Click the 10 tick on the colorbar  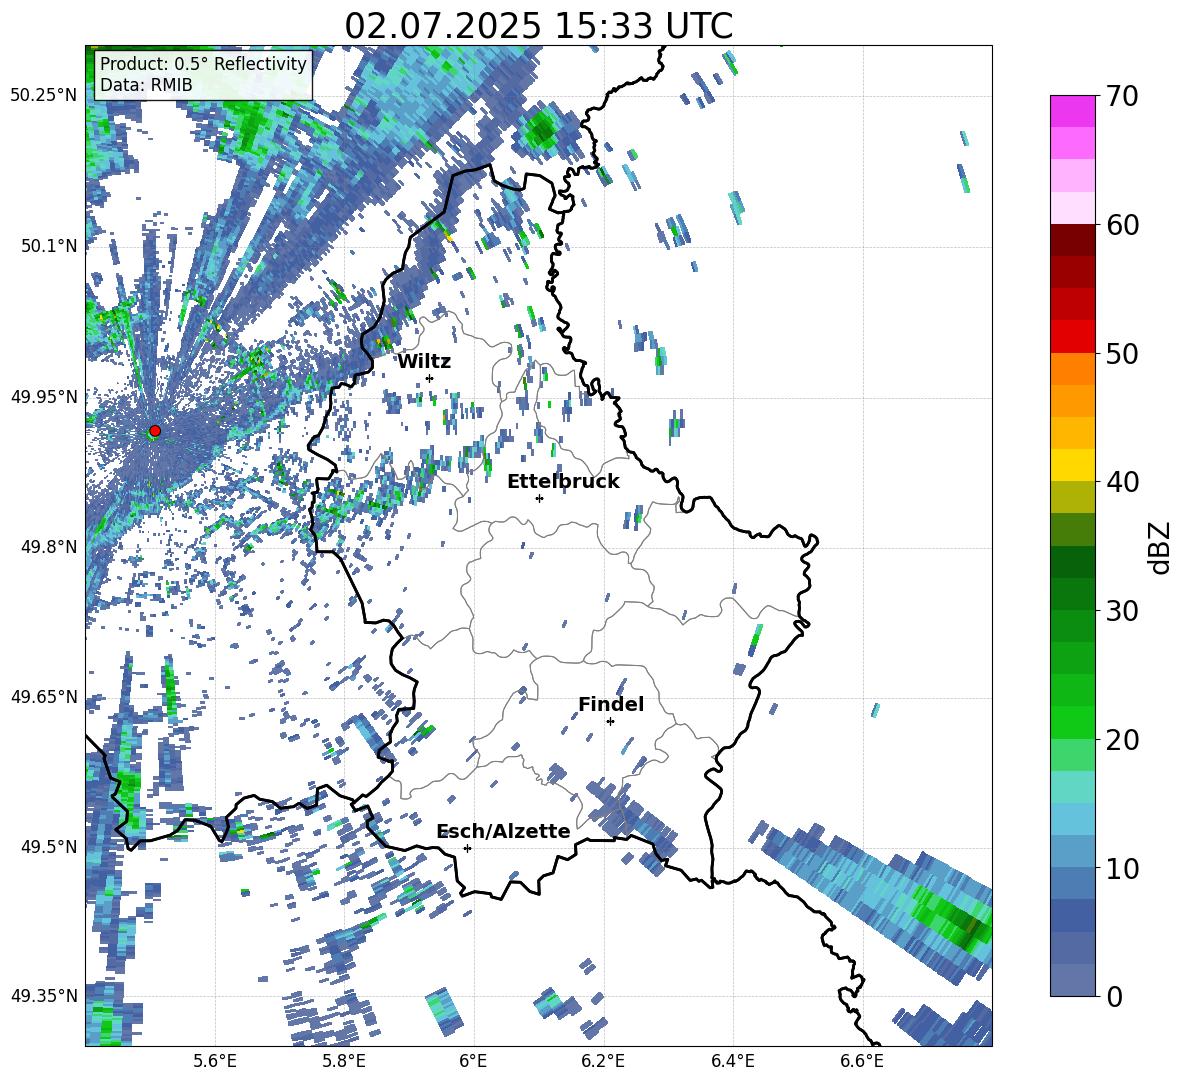[x=1122, y=869]
